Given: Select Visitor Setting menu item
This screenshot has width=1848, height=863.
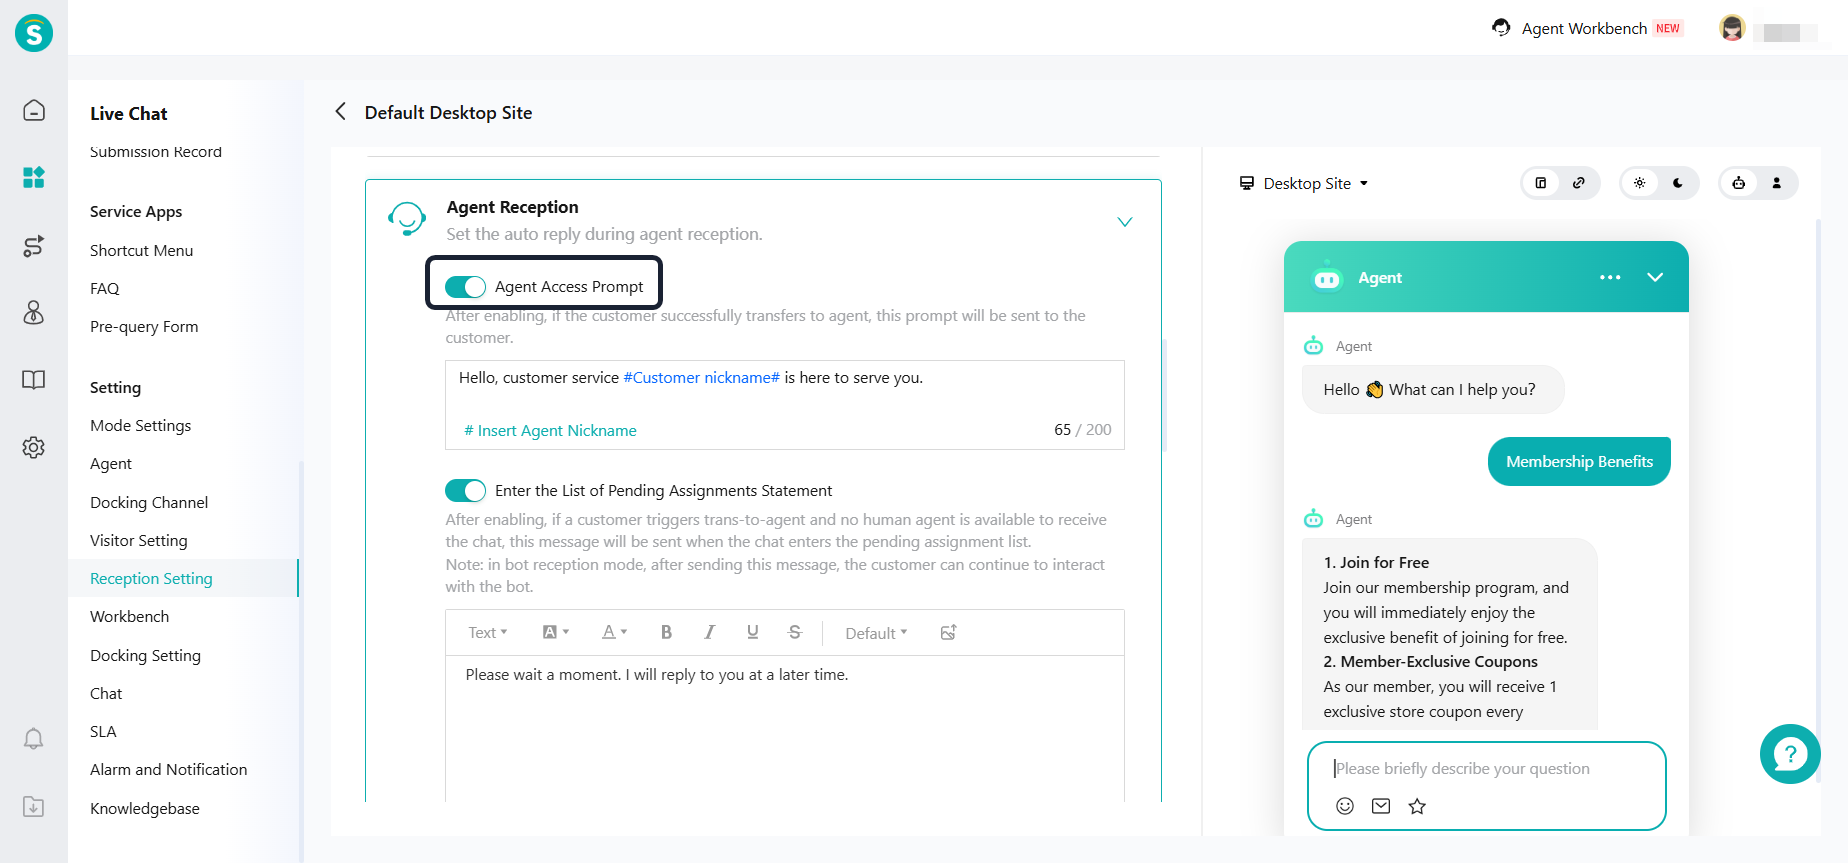Looking at the screenshot, I should click(138, 541).
